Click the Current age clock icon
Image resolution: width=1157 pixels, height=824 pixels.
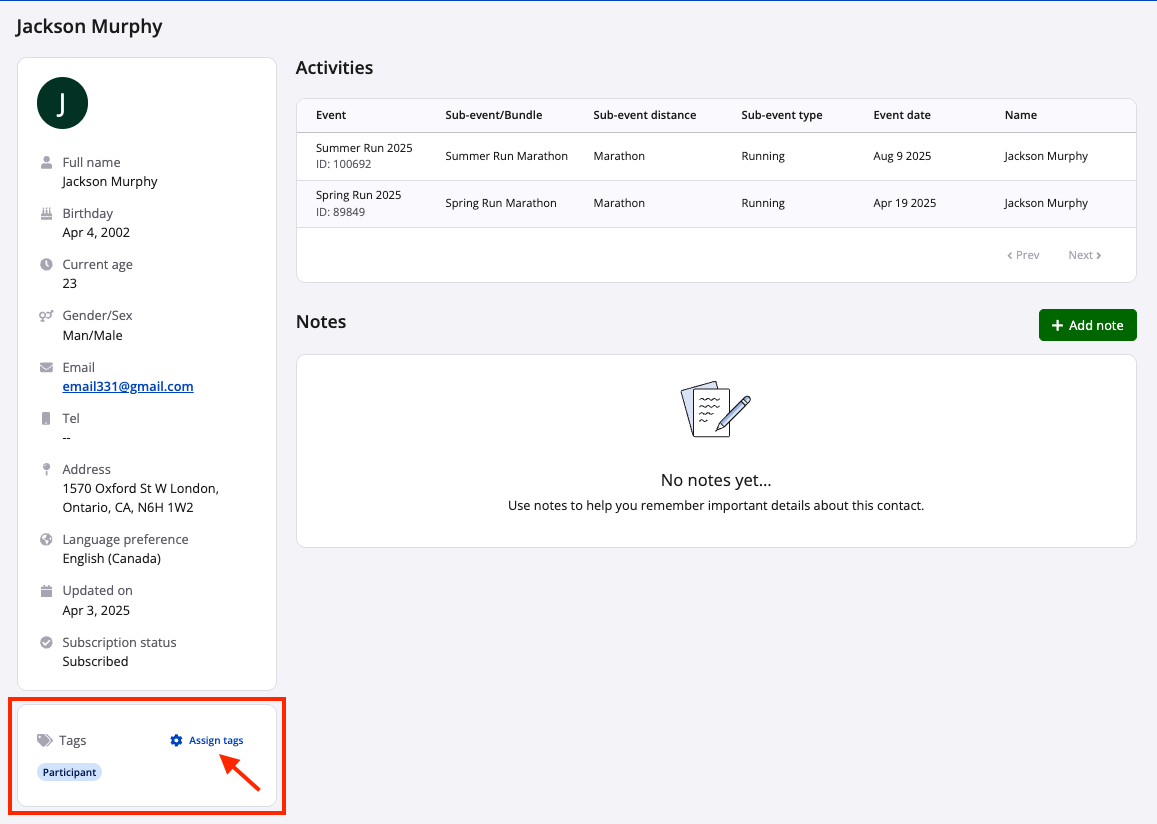[x=46, y=265]
